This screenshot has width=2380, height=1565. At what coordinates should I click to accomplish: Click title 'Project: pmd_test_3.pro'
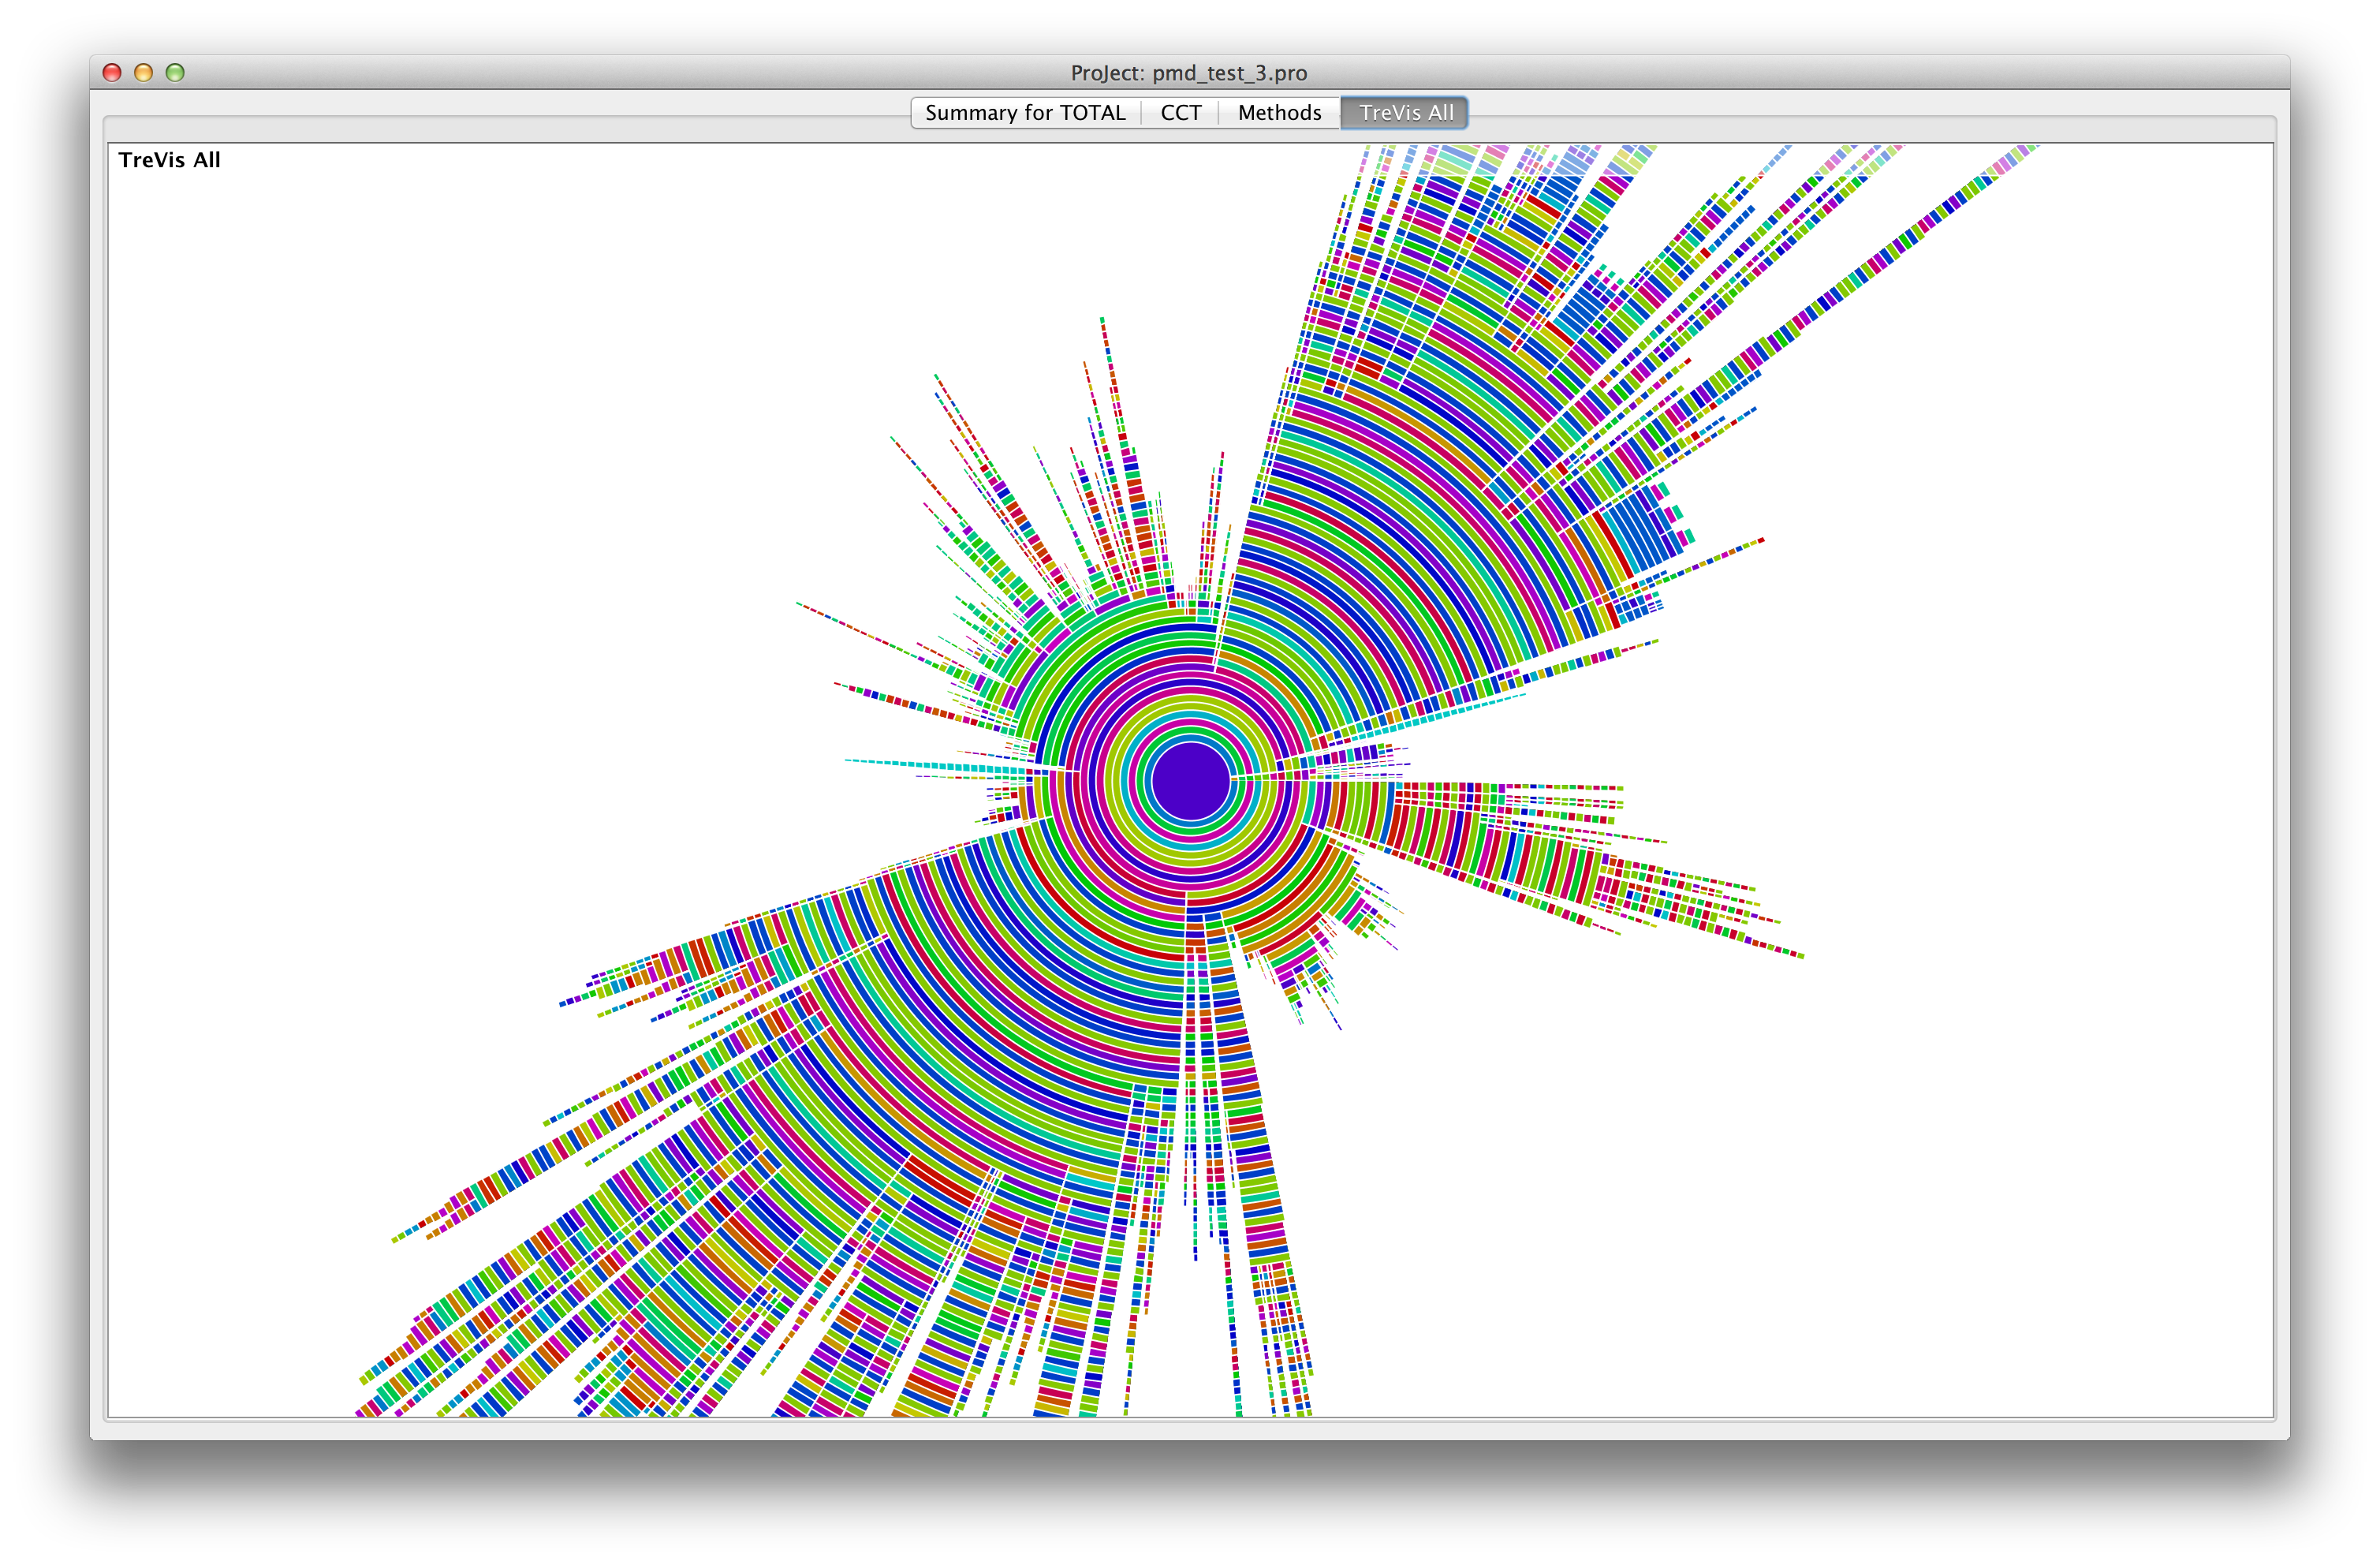pyautogui.click(x=1189, y=73)
